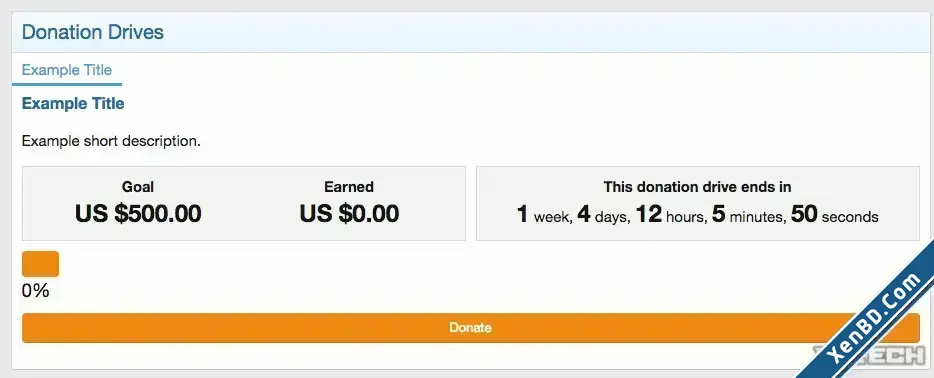This screenshot has width=934, height=378.
Task: Click the Earned label
Action: [349, 187]
